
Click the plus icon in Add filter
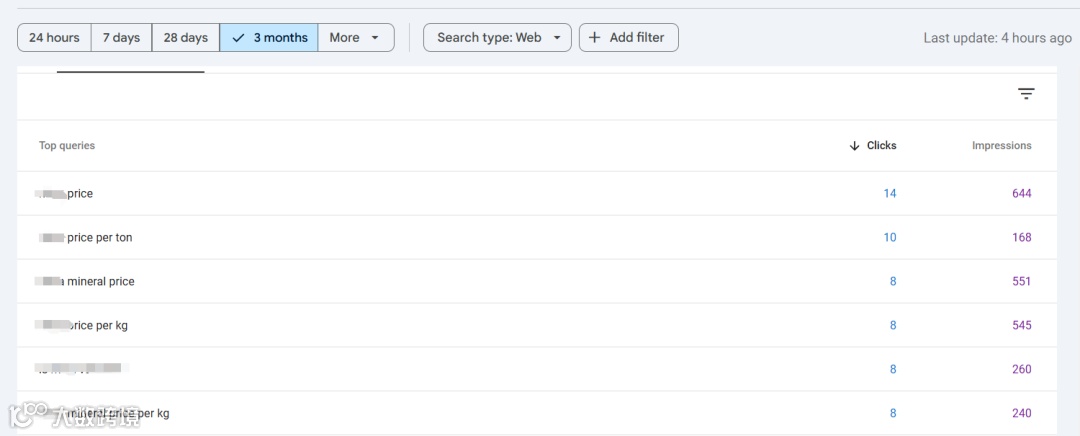pyautogui.click(x=594, y=38)
